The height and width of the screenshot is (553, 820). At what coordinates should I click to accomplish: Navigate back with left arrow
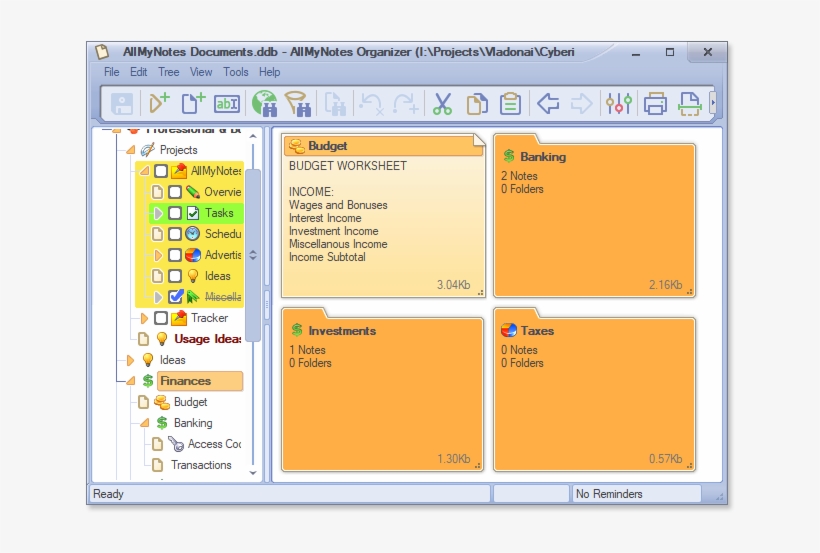point(548,103)
